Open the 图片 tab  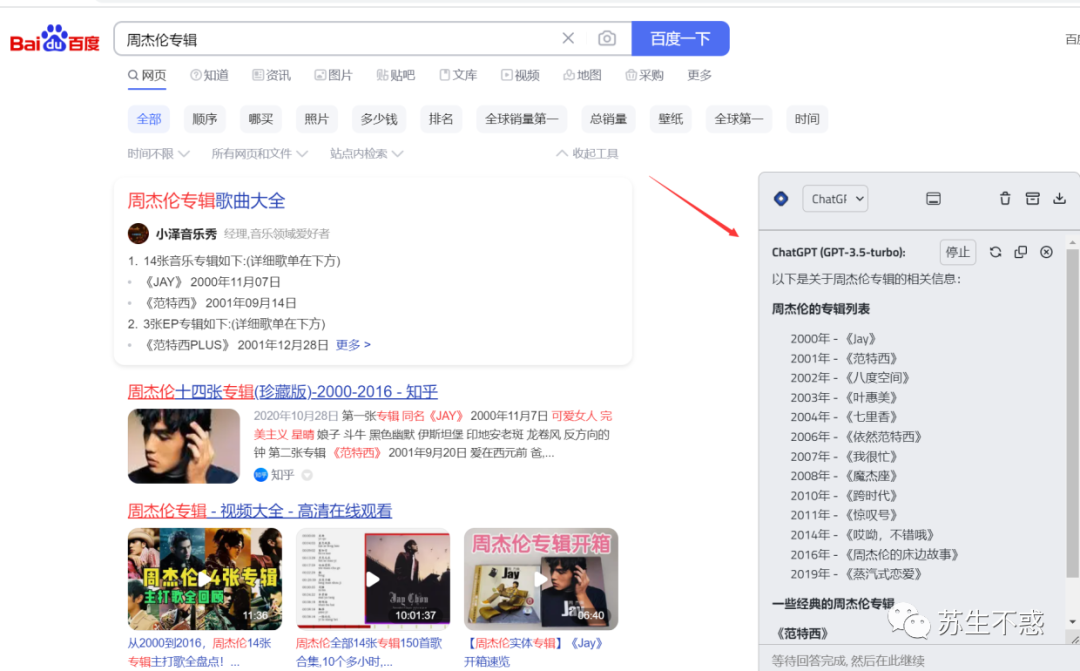333,75
